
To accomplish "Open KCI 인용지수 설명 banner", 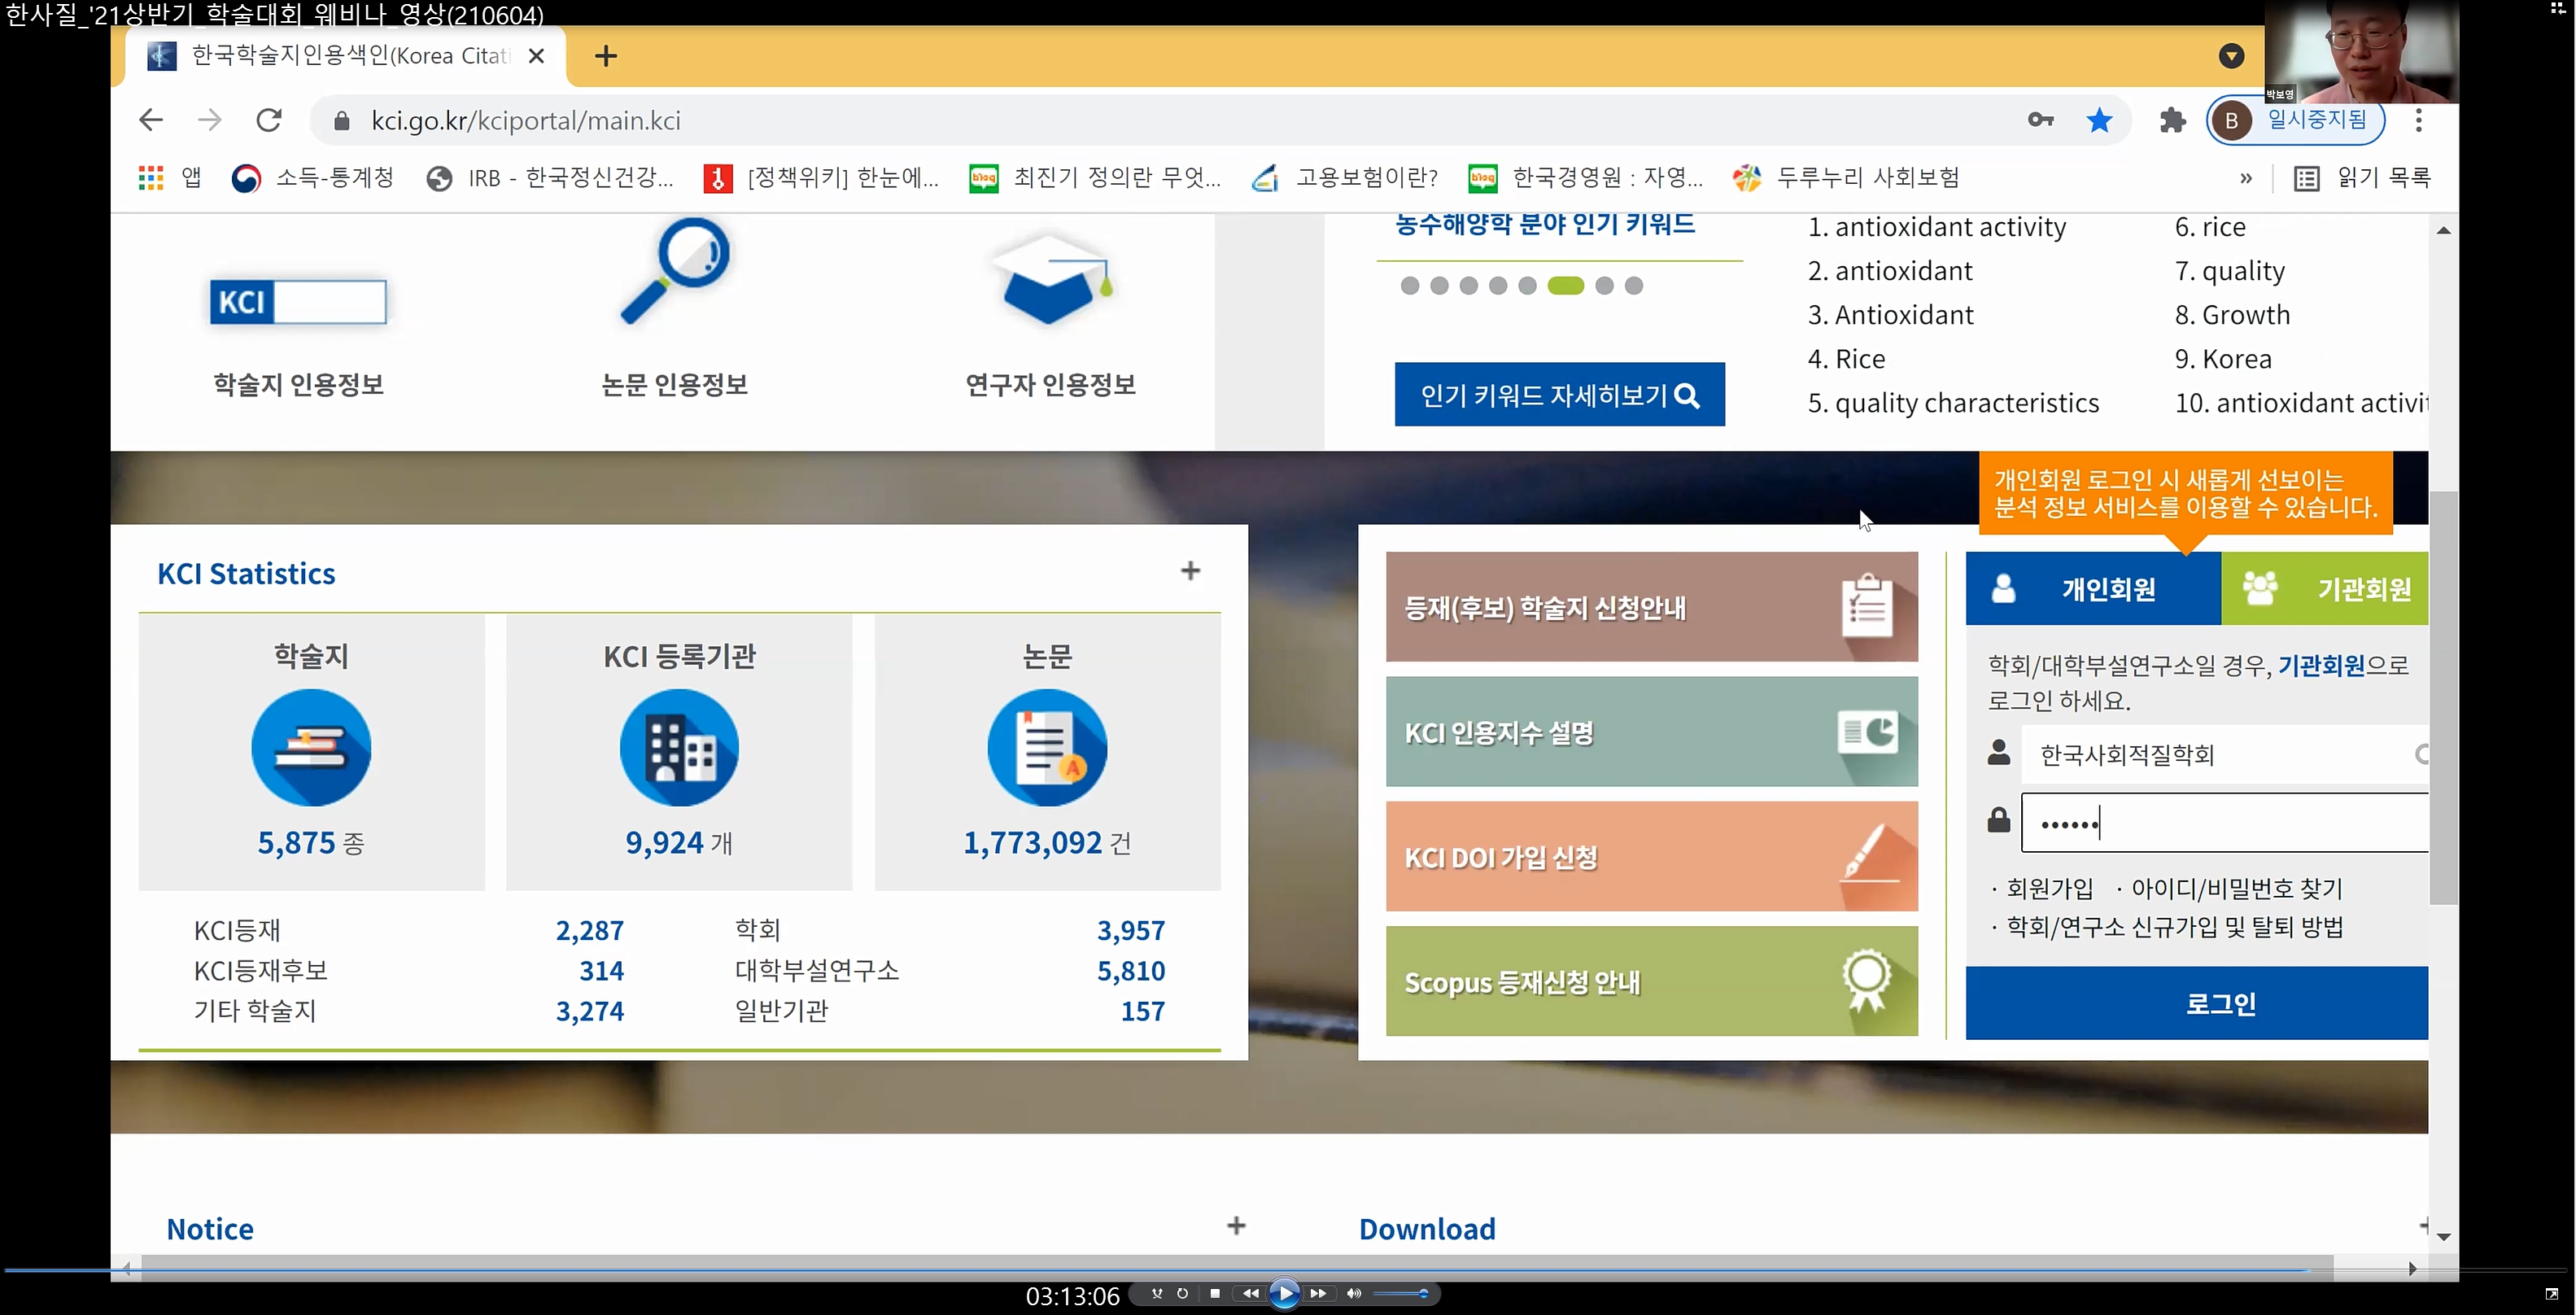I will click(1652, 732).
